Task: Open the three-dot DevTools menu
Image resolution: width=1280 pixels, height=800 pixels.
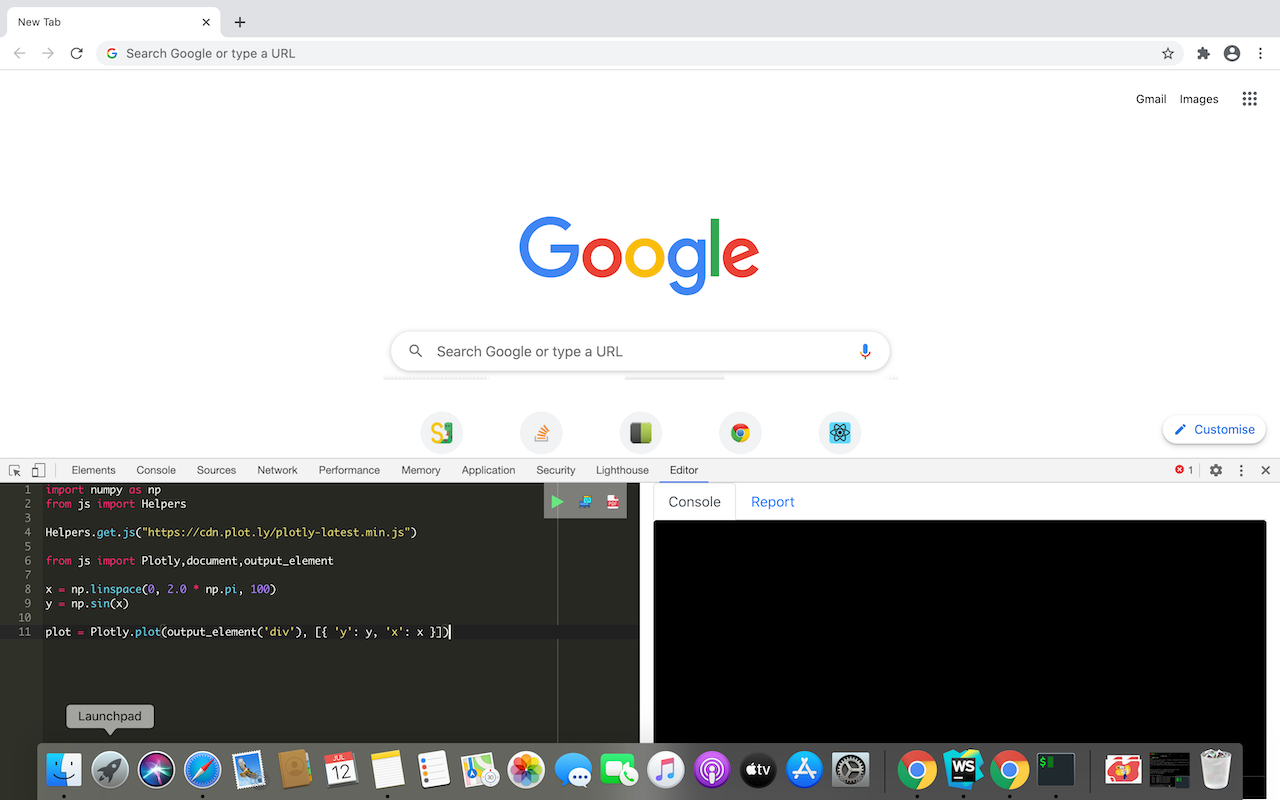Action: pyautogui.click(x=1240, y=469)
